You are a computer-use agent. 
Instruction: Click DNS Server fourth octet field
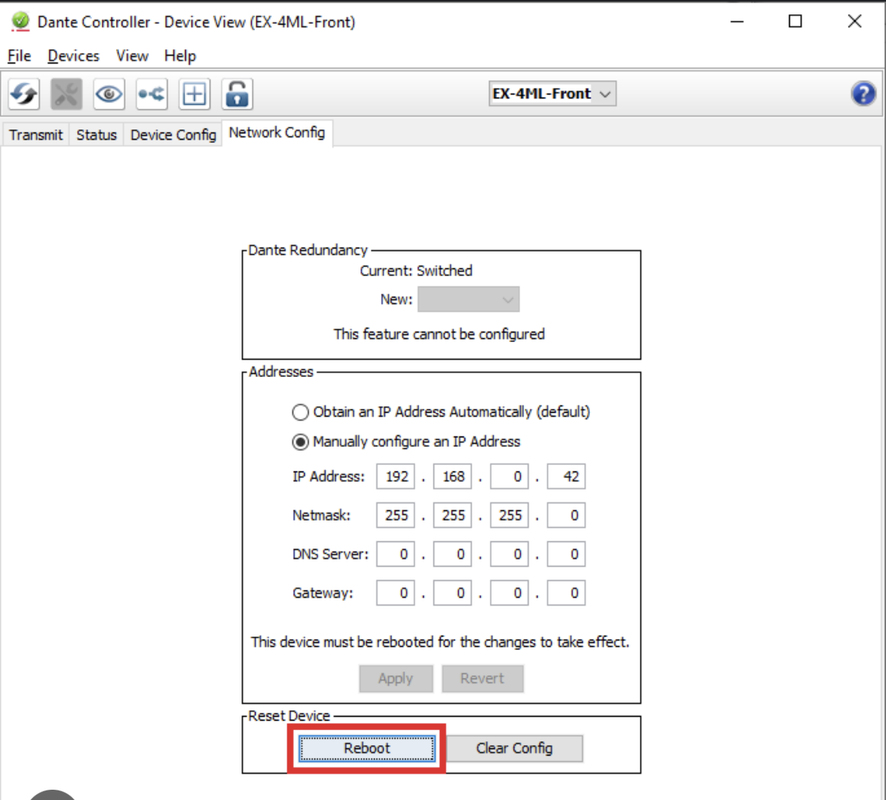566,554
